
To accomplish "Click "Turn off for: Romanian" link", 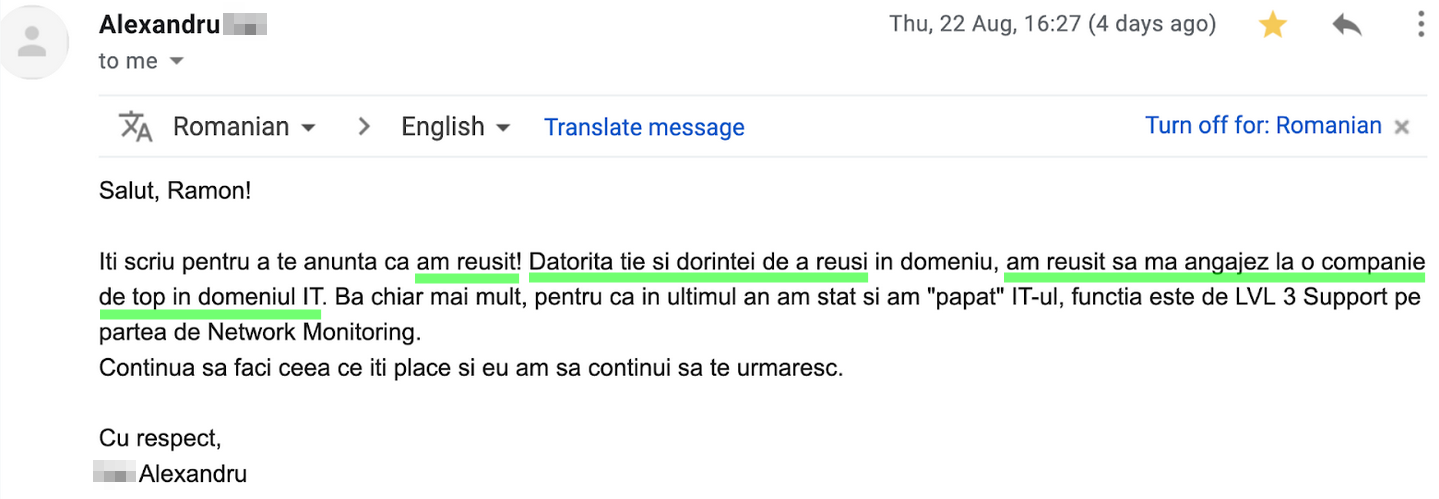I will 1263,126.
